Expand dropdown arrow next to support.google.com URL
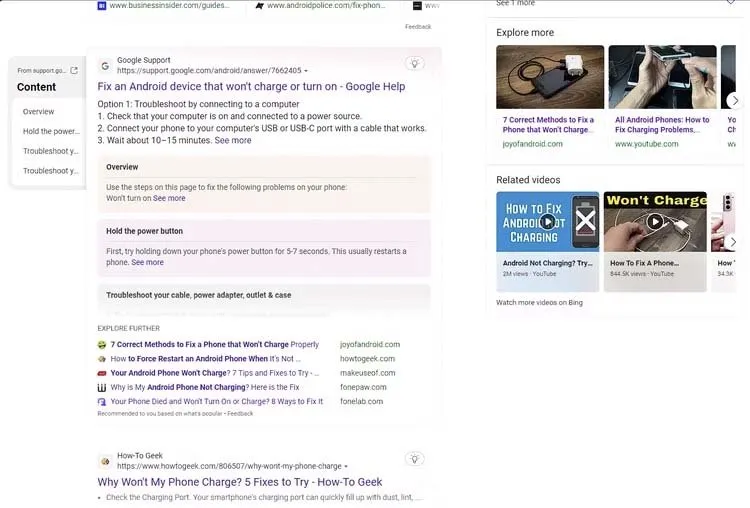 pos(306,71)
